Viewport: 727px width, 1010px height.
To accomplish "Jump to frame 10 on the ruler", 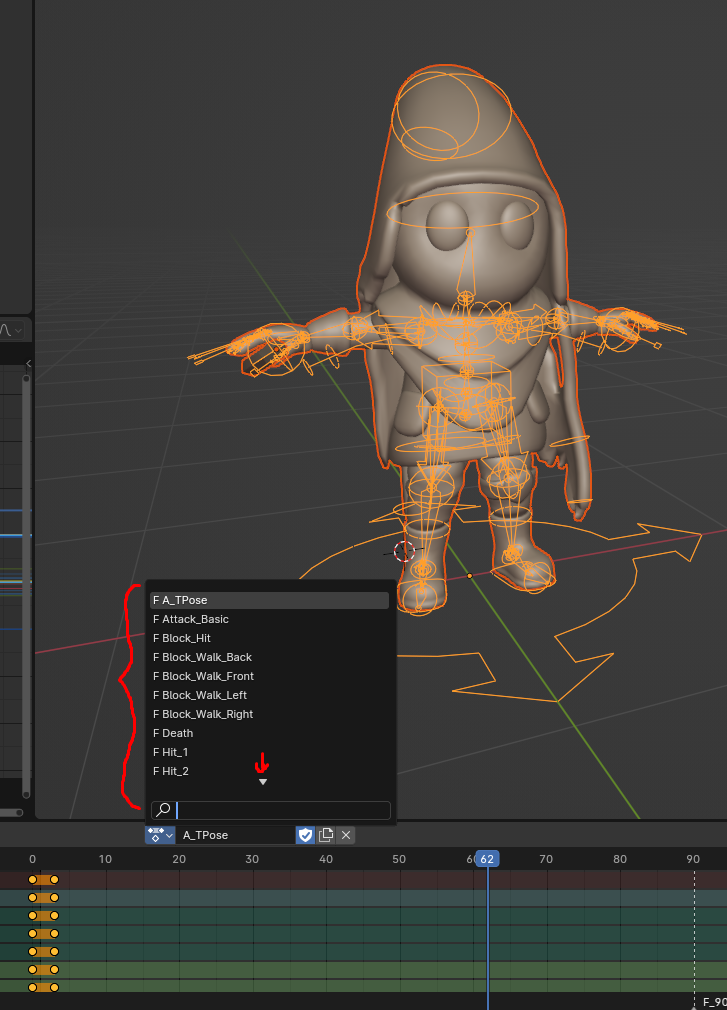I will pos(105,859).
